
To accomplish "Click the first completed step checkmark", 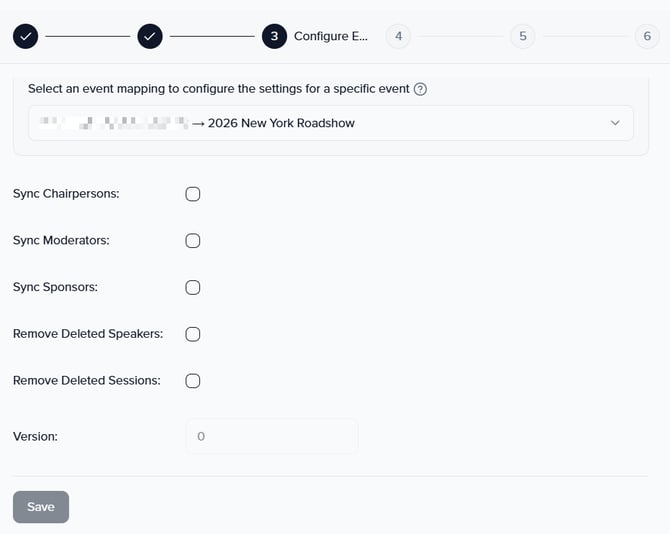I will point(26,36).
